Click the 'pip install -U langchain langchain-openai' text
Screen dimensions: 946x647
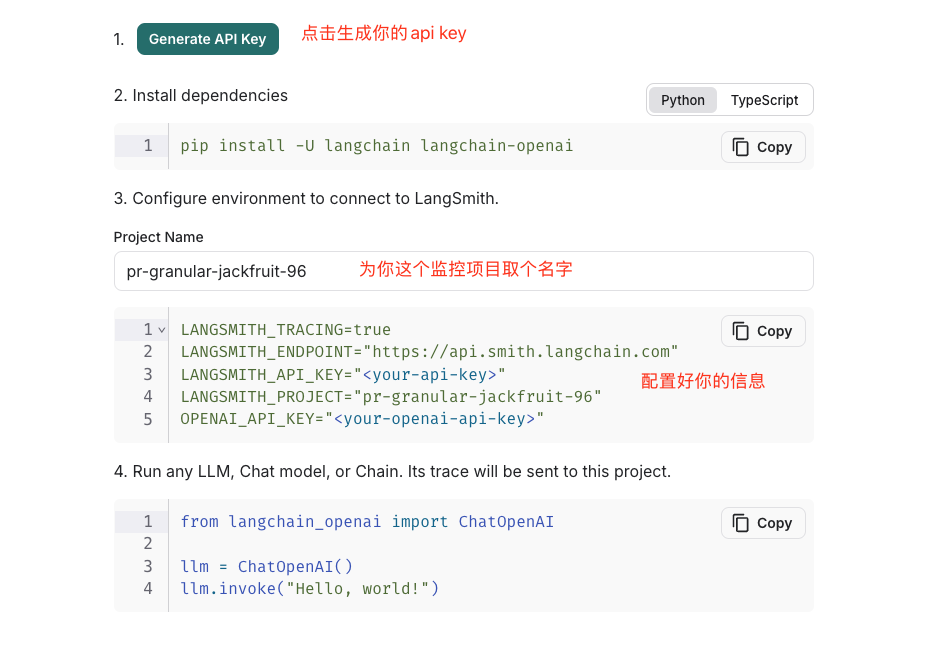pos(376,146)
